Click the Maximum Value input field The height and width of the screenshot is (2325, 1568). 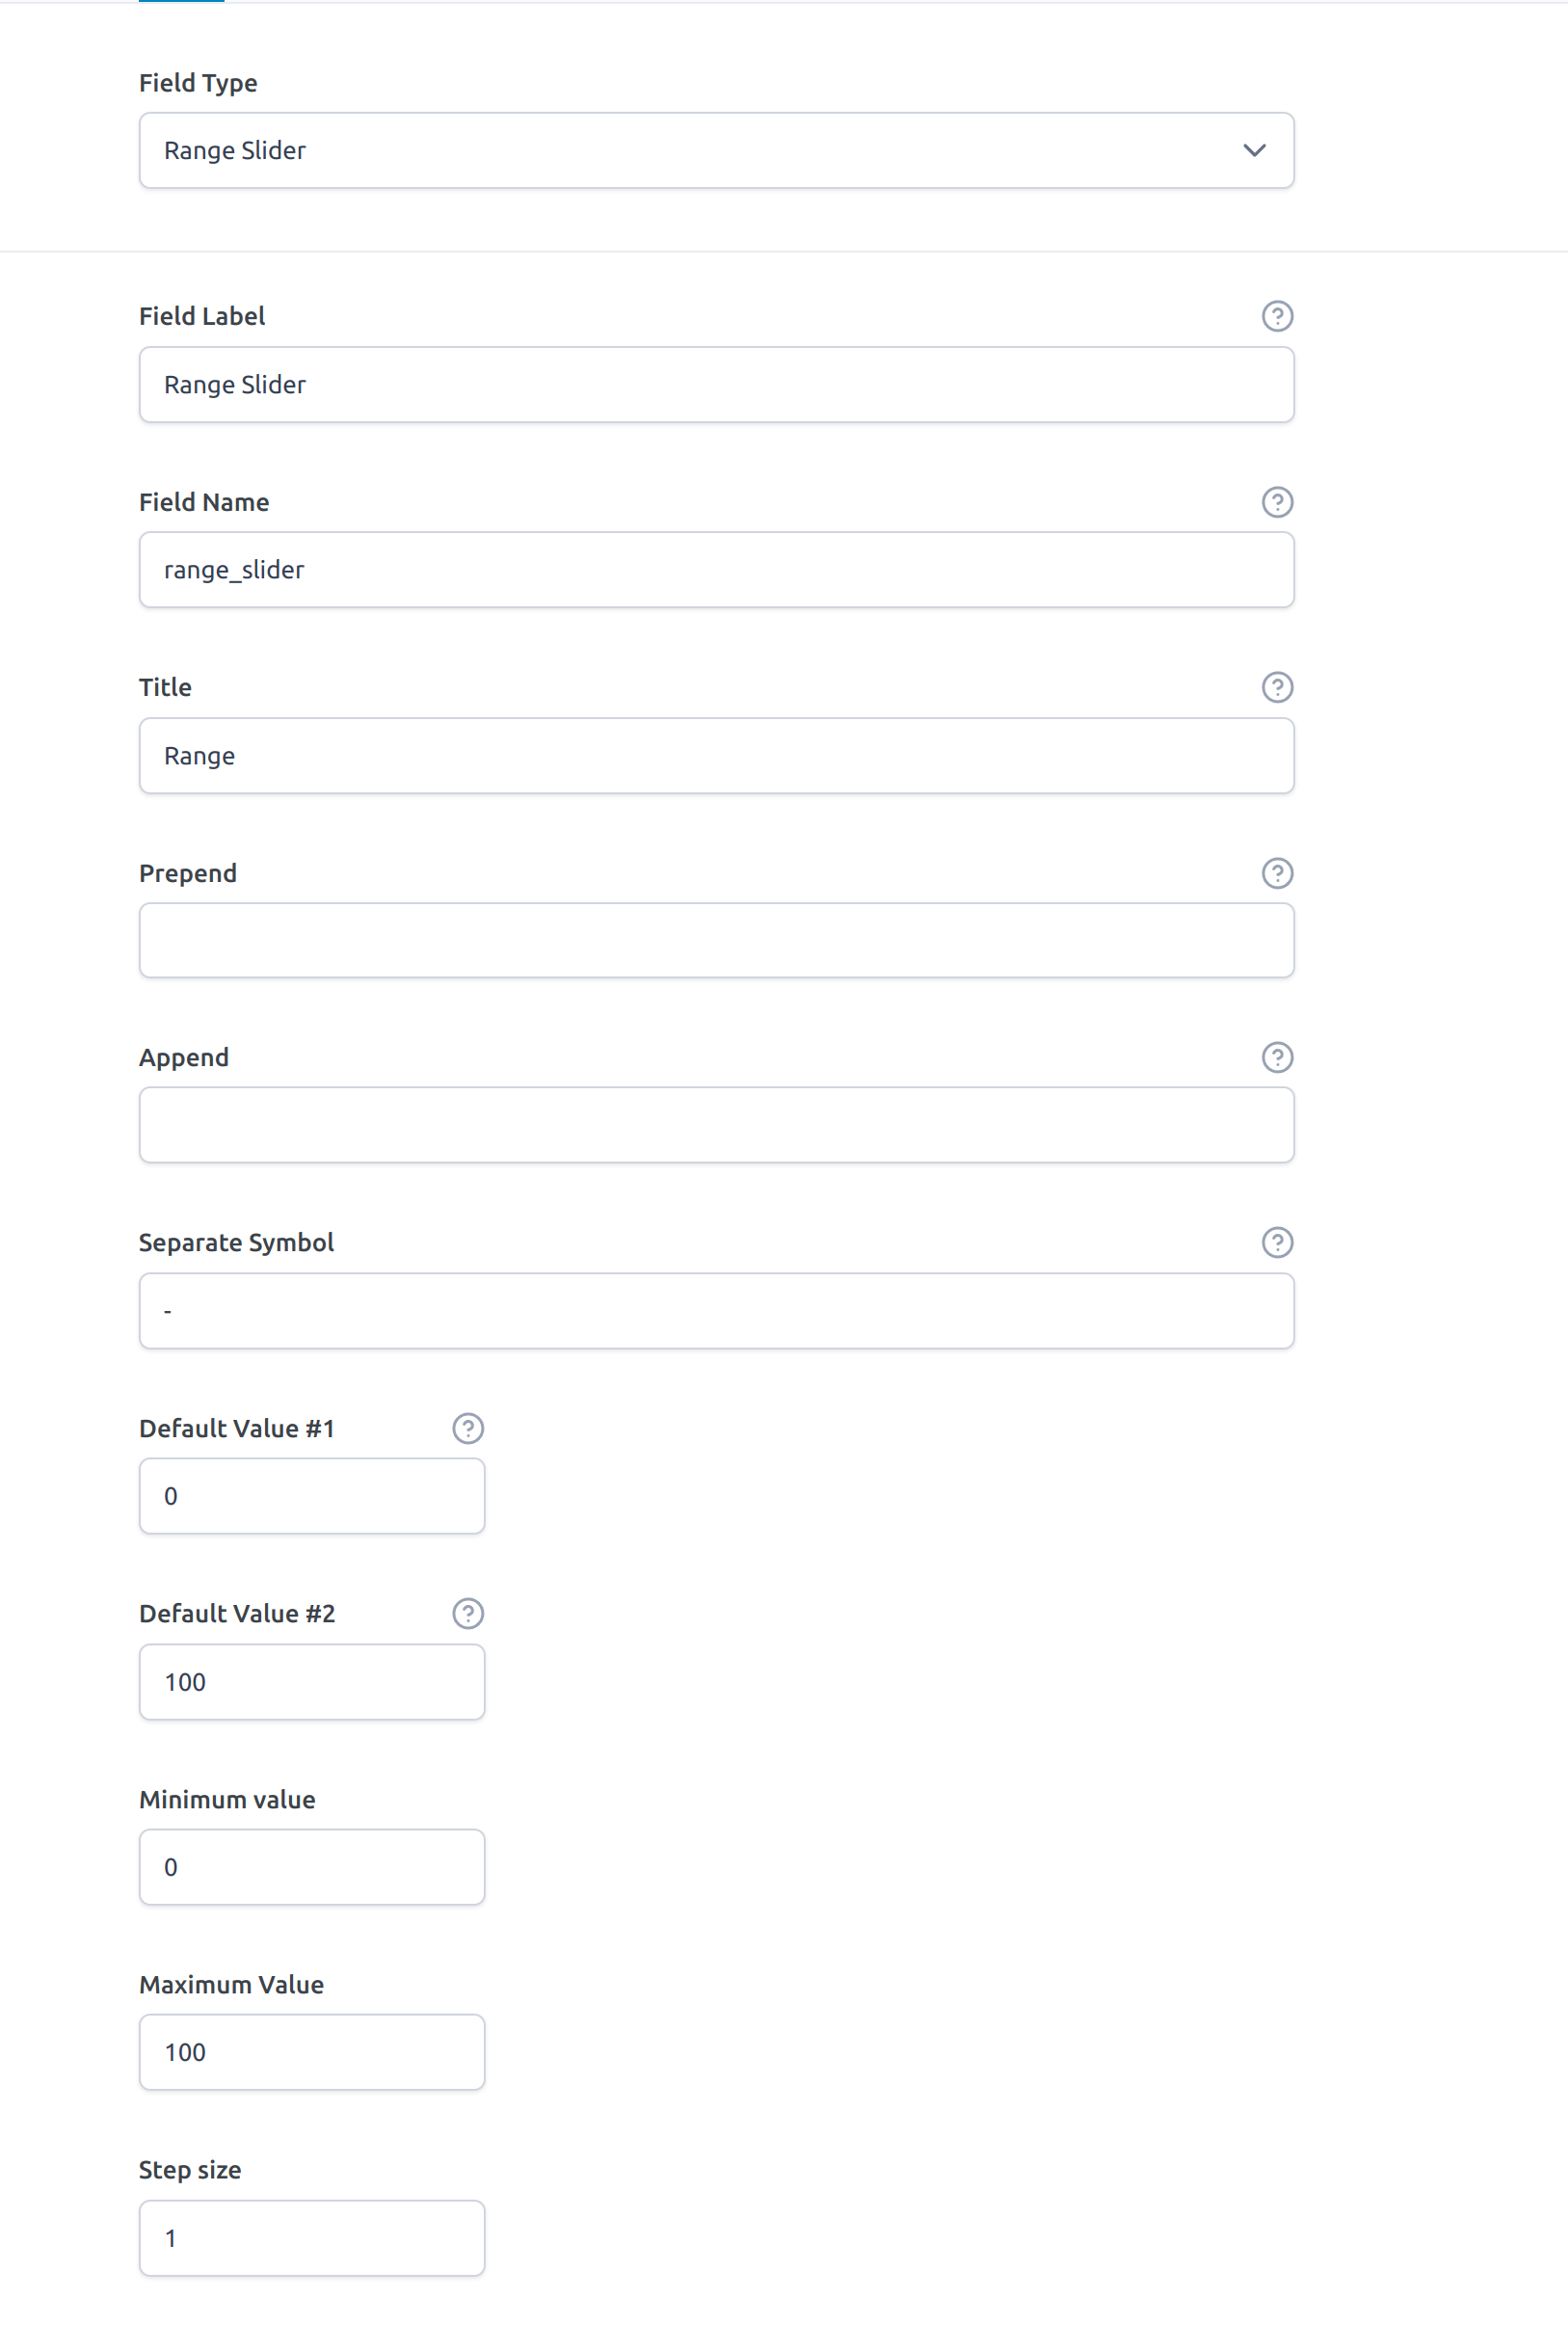point(312,2052)
